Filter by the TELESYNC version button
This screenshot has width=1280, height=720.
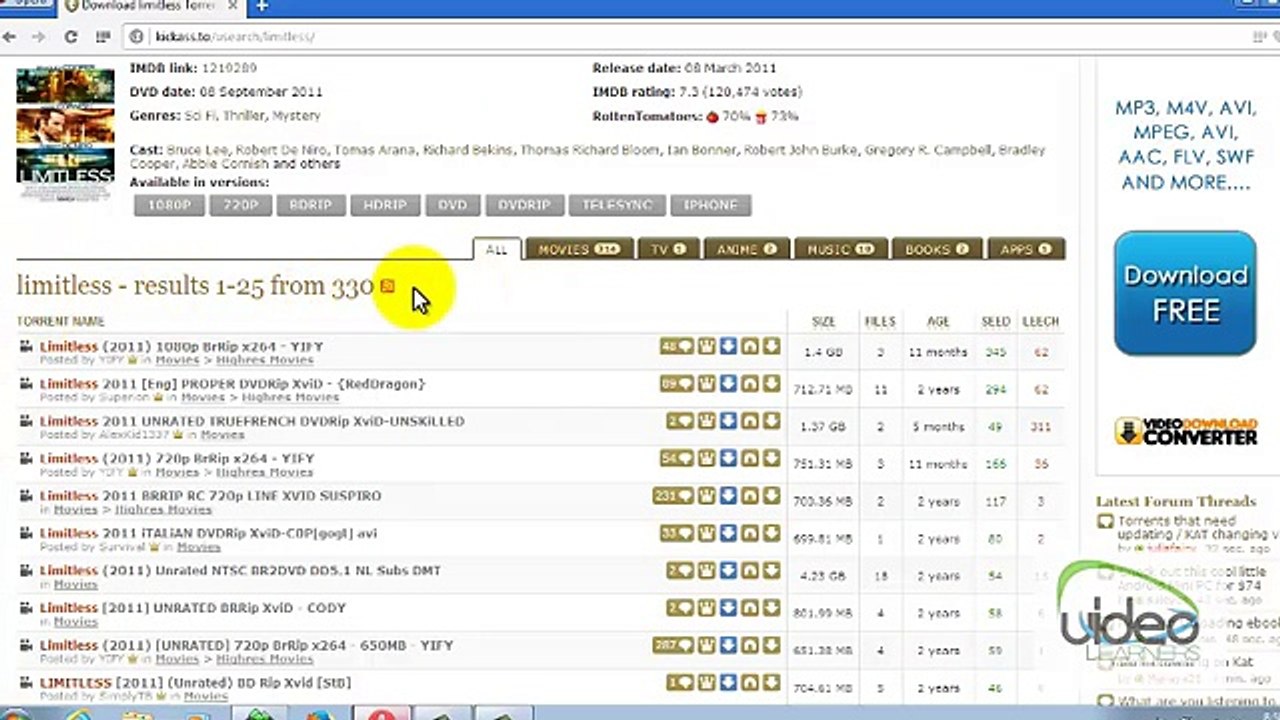pyautogui.click(x=617, y=205)
